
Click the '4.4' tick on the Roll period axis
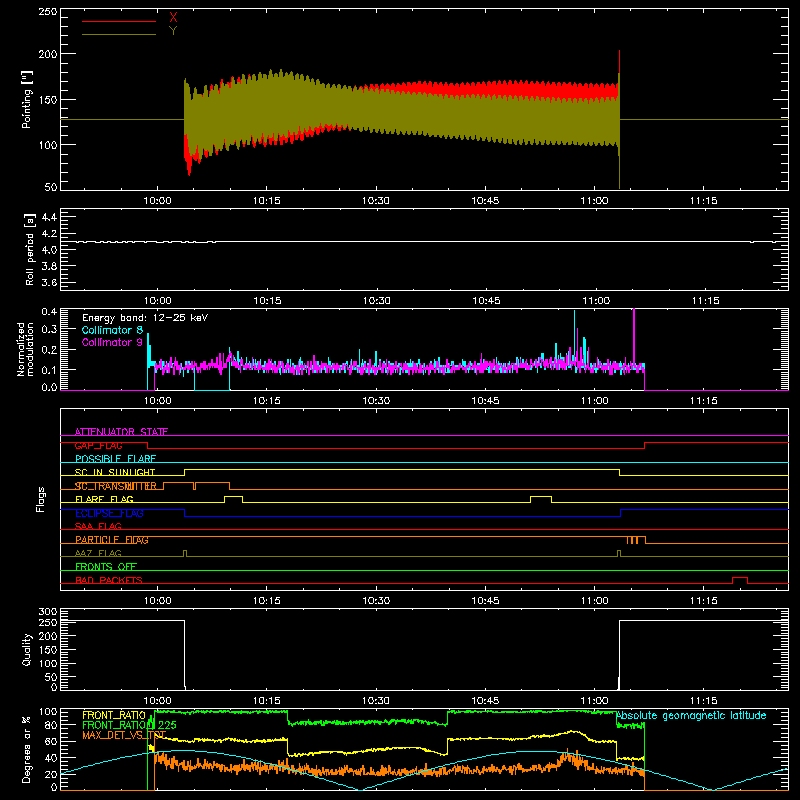[49, 217]
